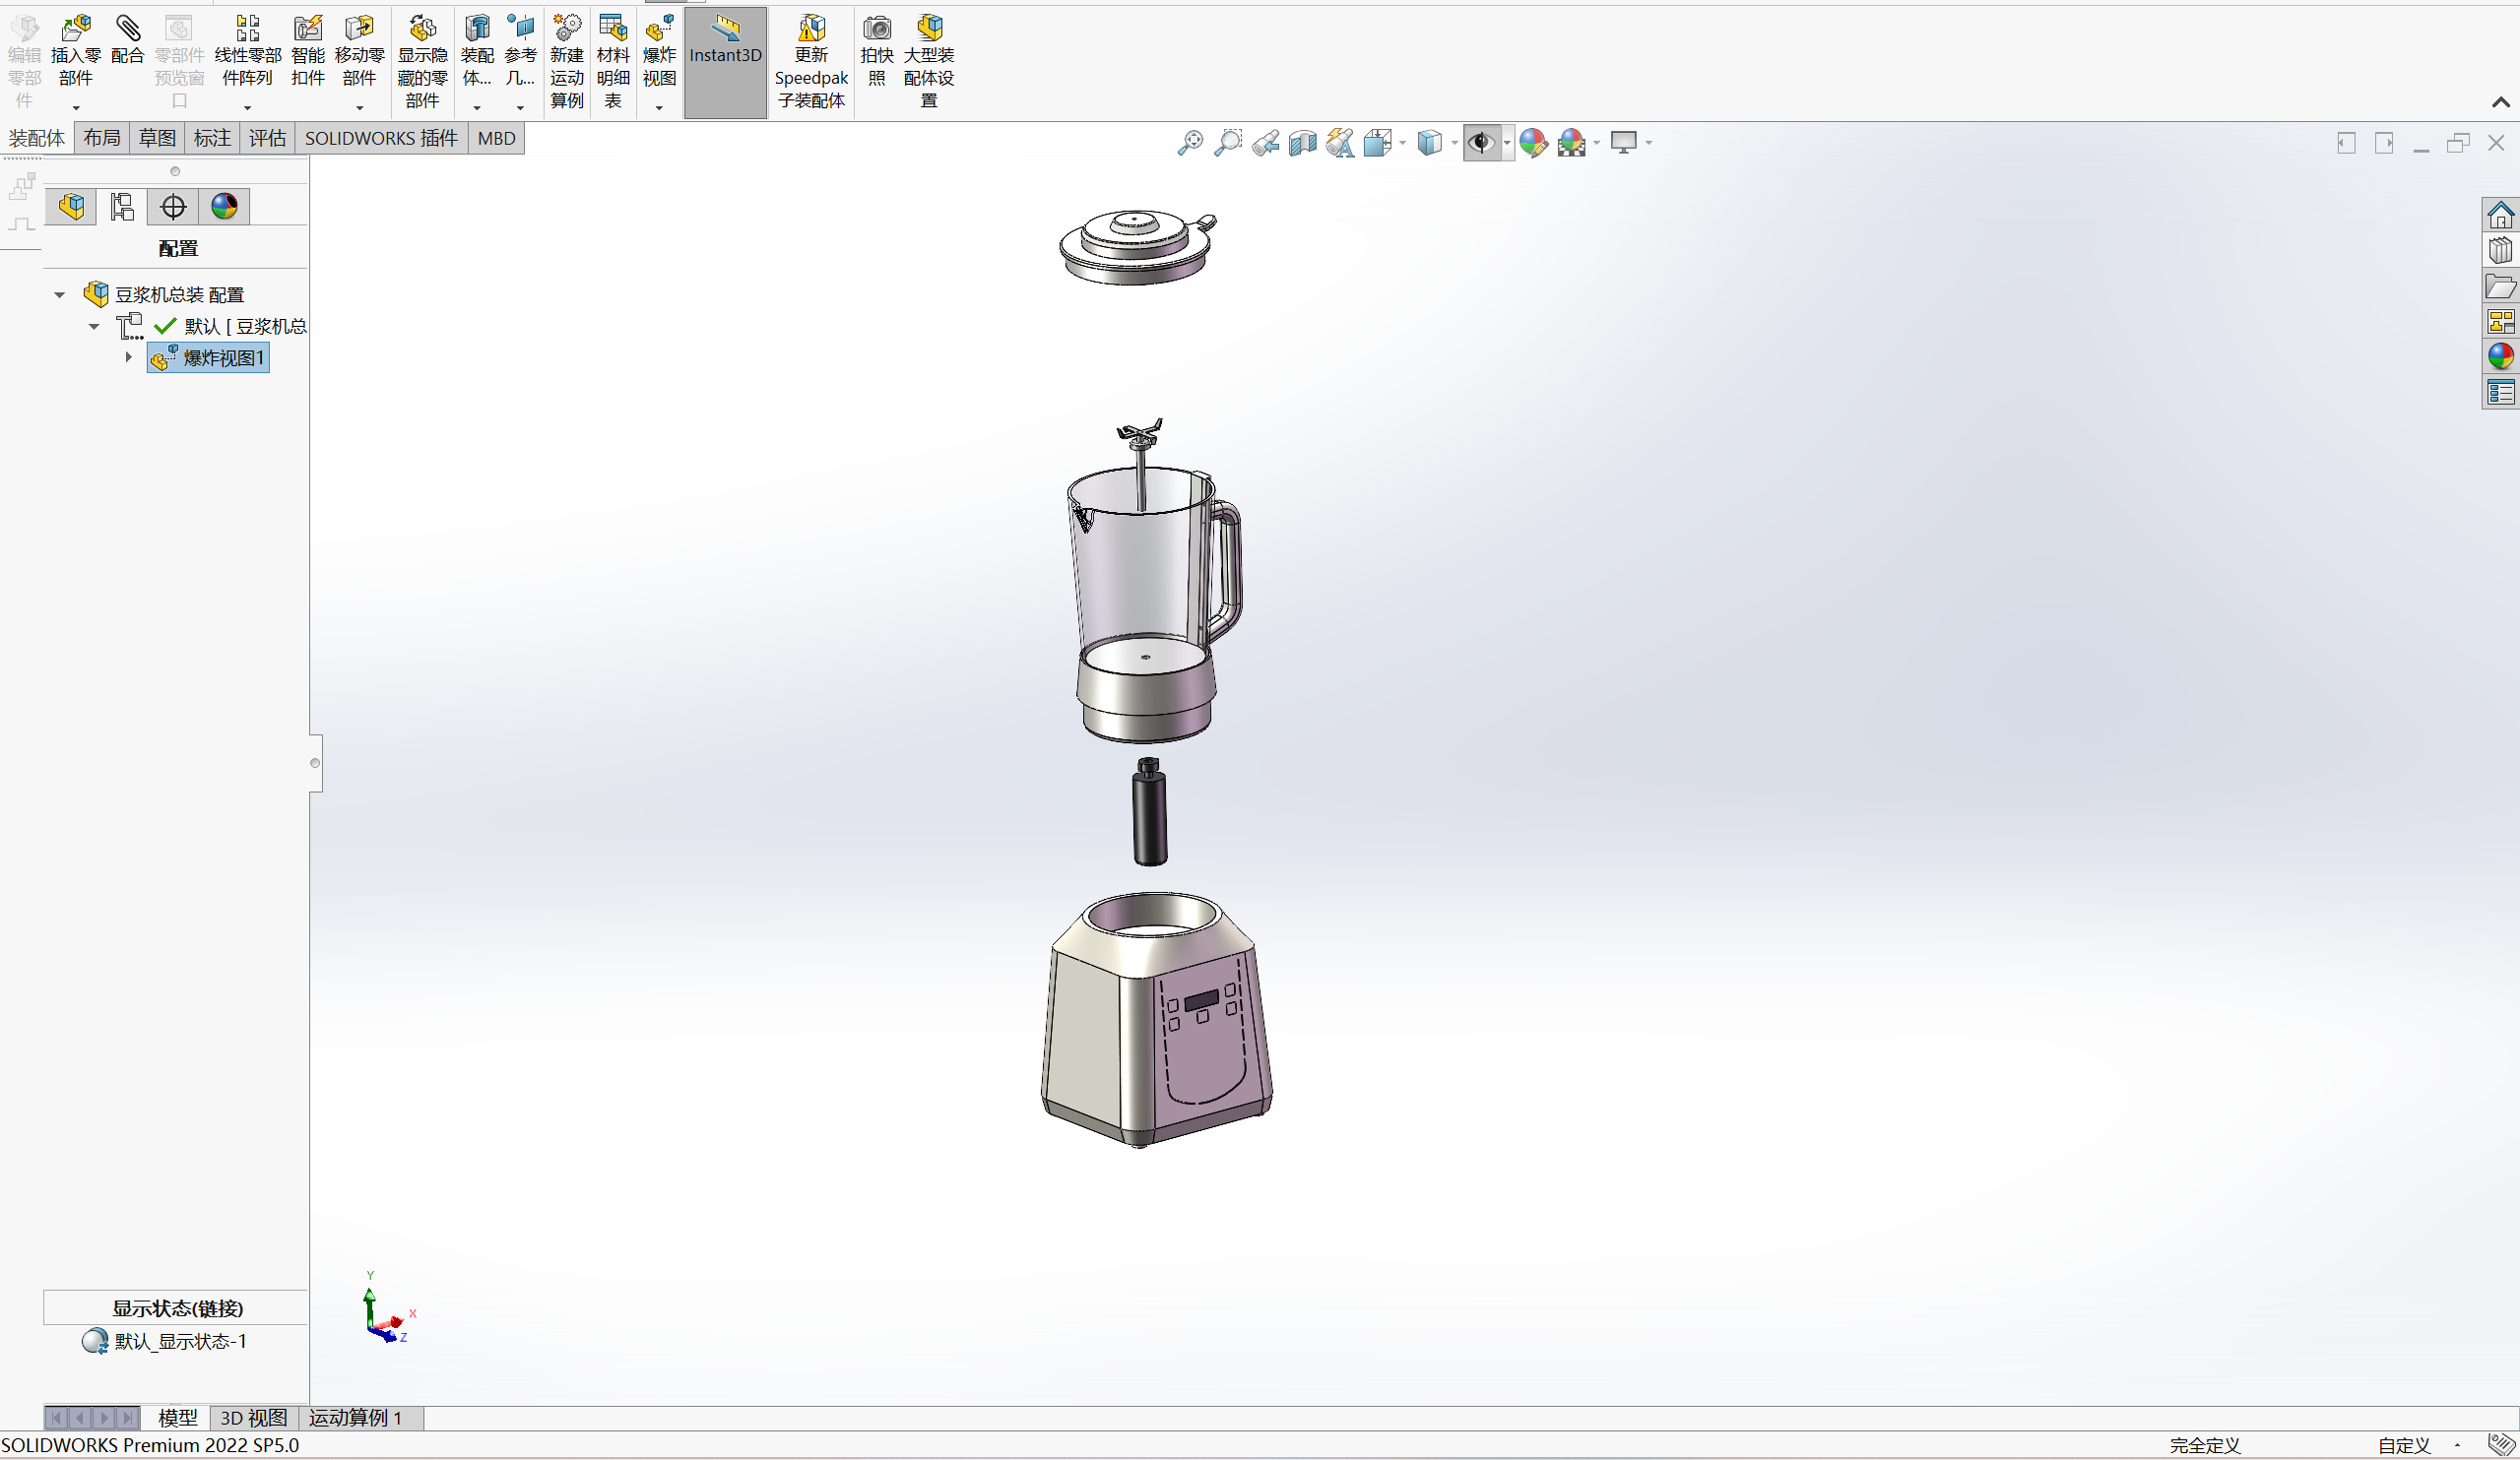Click the Take Snapshot (拍快照) camera icon
The image size is (2520, 1460).
(877, 28)
